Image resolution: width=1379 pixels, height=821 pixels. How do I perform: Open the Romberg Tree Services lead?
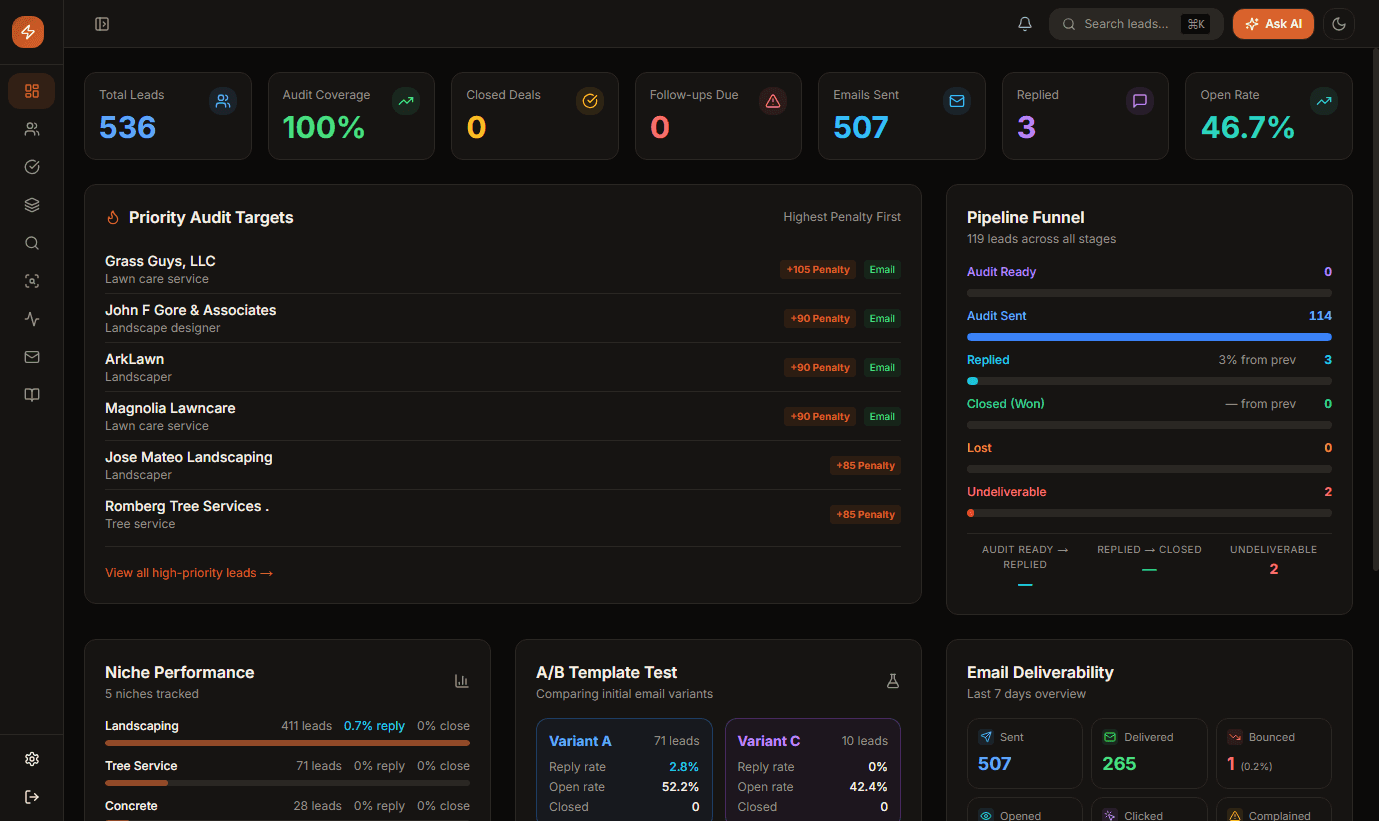(x=503, y=515)
